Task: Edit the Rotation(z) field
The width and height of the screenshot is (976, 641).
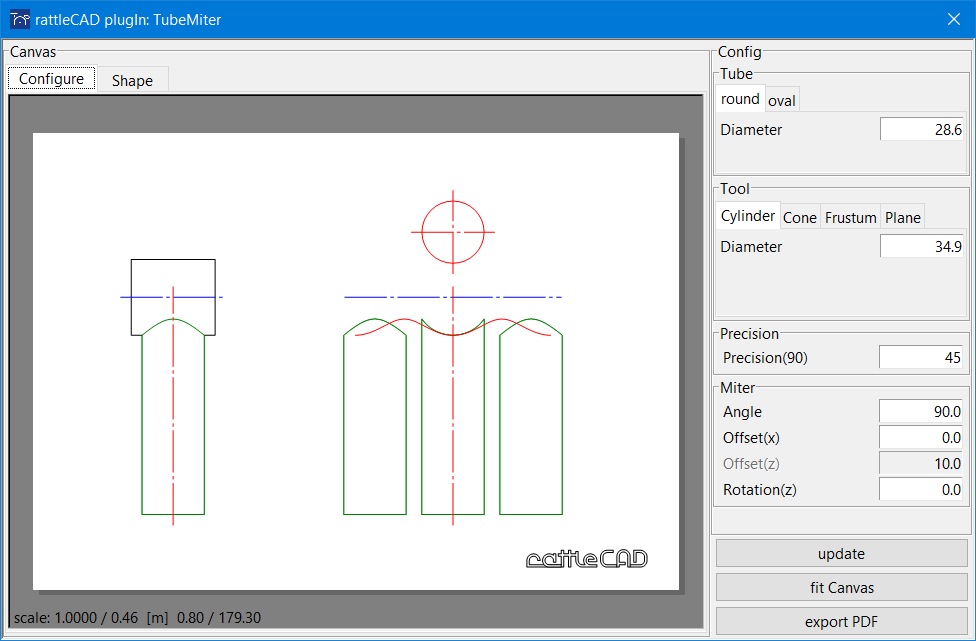Action: tap(921, 490)
